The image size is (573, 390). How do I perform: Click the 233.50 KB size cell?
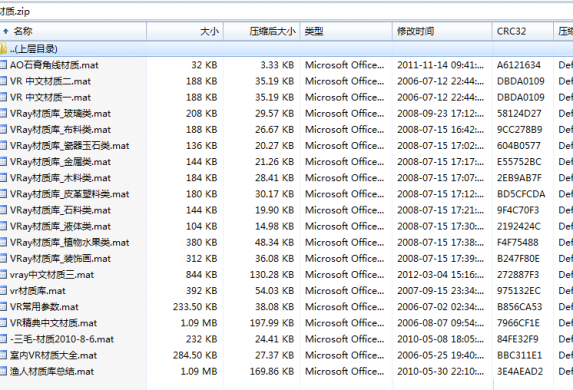(x=195, y=307)
